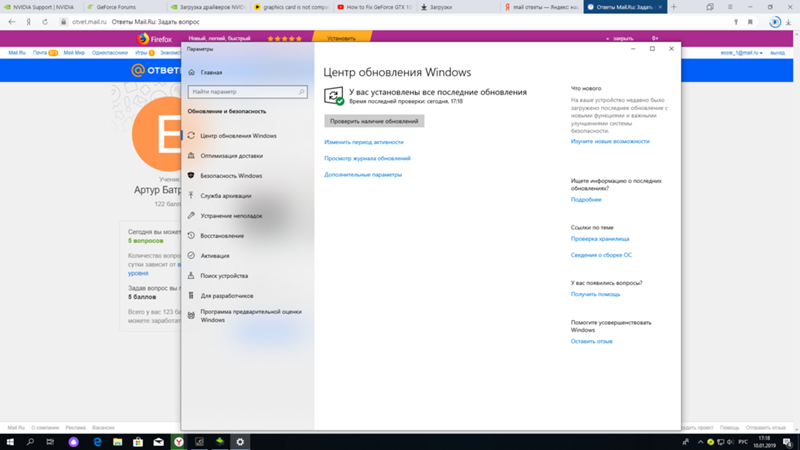Screen dimensions: 800x450
Task: Click выход logout link on Mail.Ru
Action: 778,53
